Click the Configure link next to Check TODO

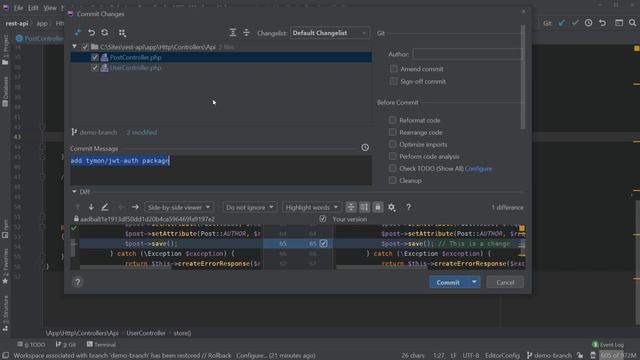[478, 169]
